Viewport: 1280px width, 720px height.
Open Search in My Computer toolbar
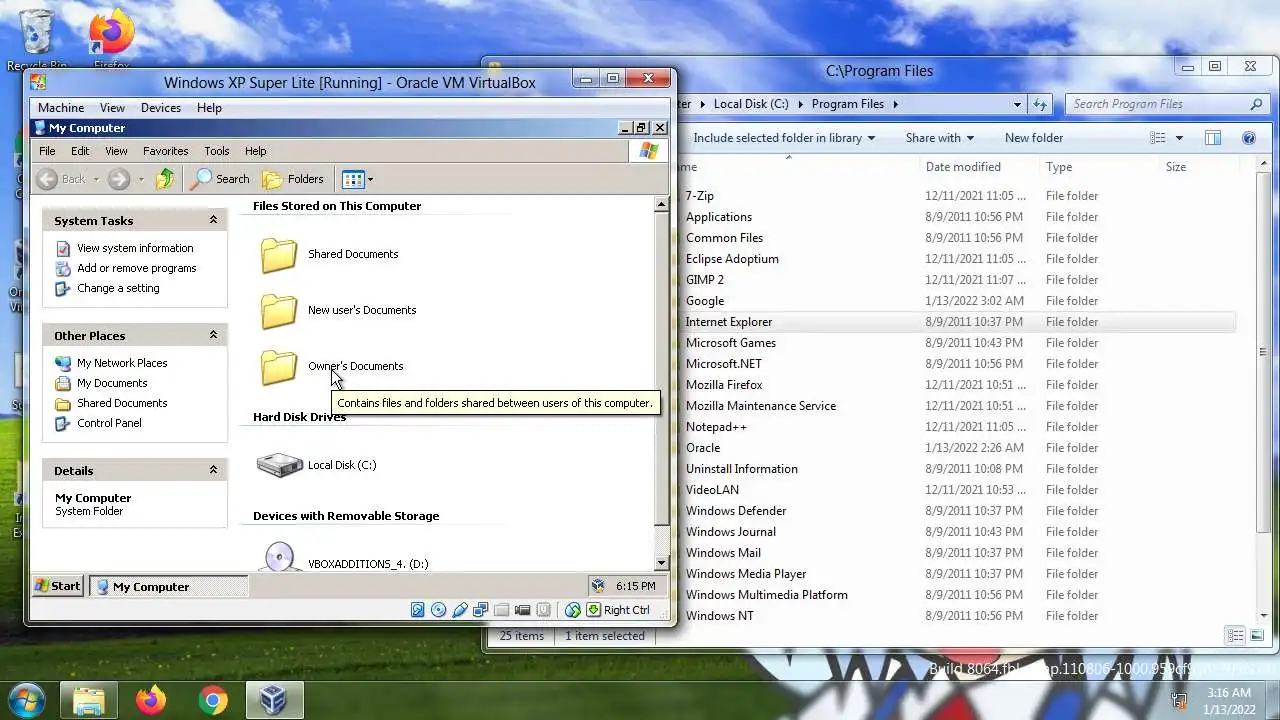221,179
